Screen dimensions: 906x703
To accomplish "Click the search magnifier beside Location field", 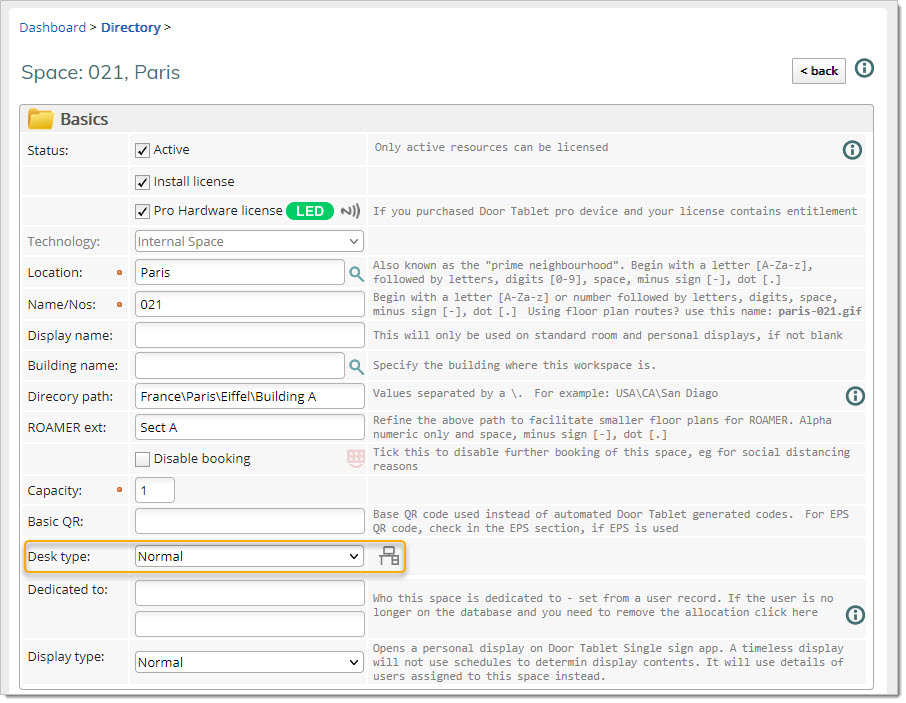I will coord(356,273).
